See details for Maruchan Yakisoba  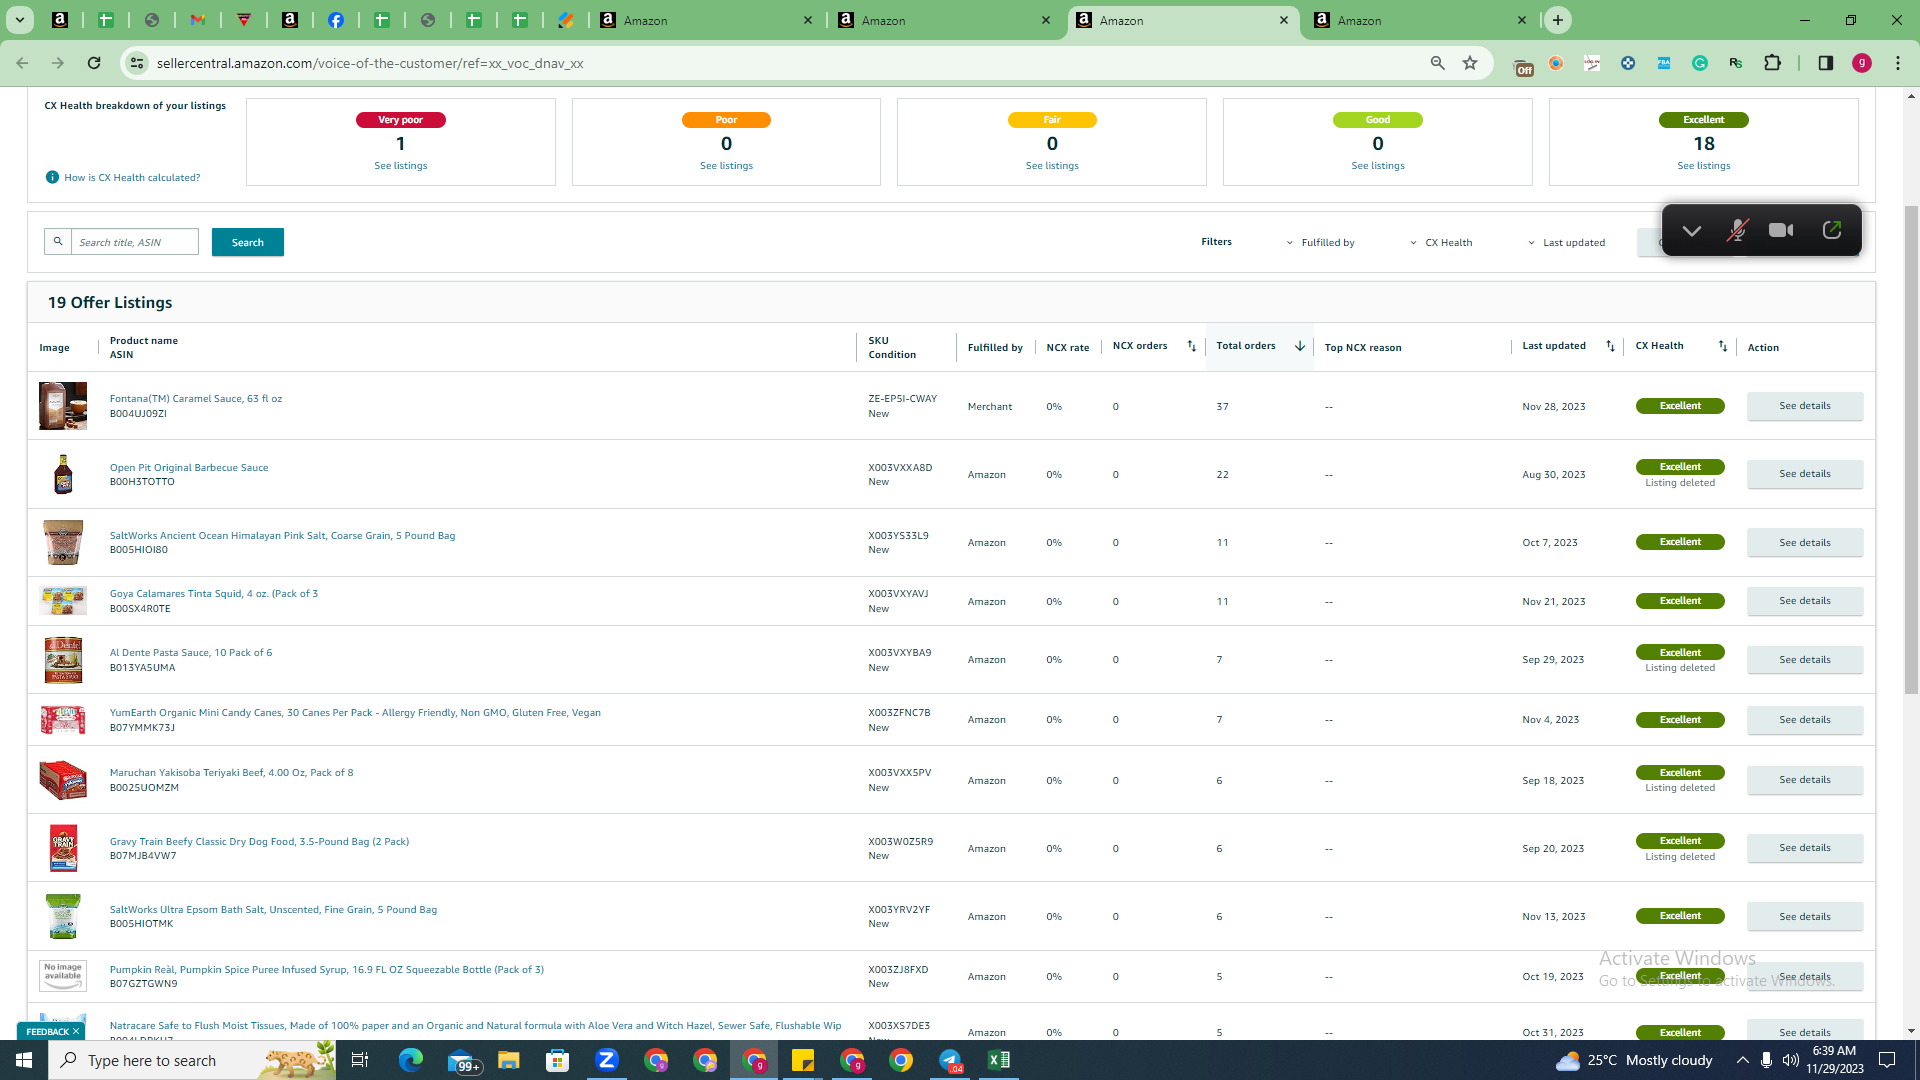coord(1805,780)
